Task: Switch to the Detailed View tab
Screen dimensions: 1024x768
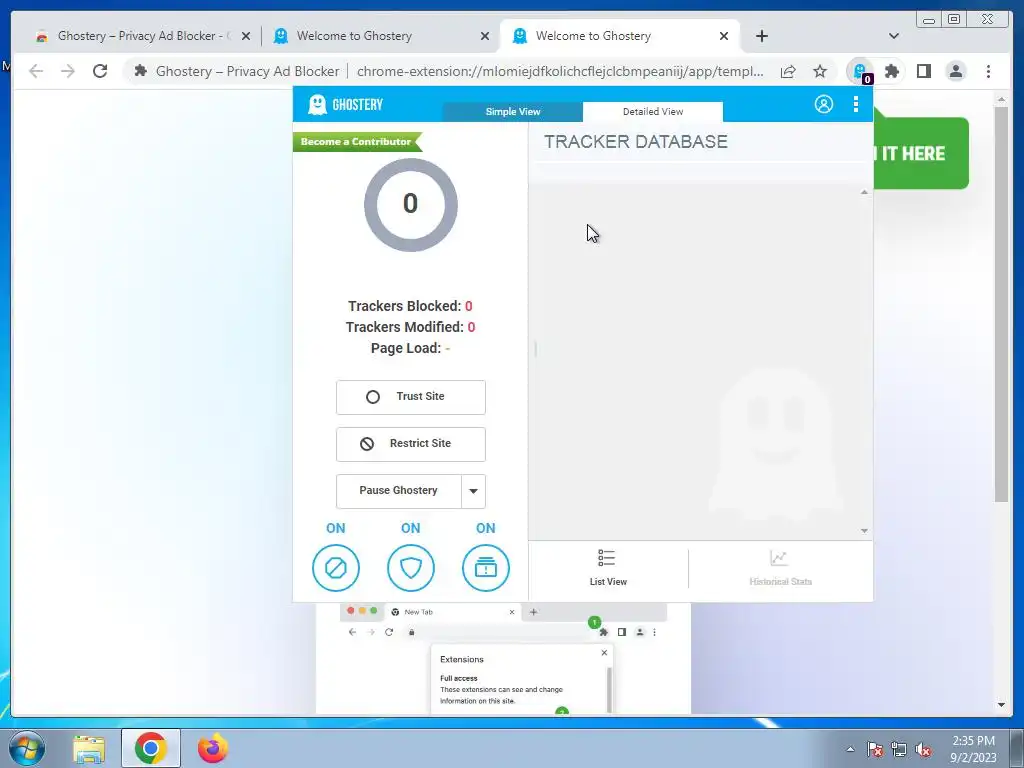Action: (653, 112)
